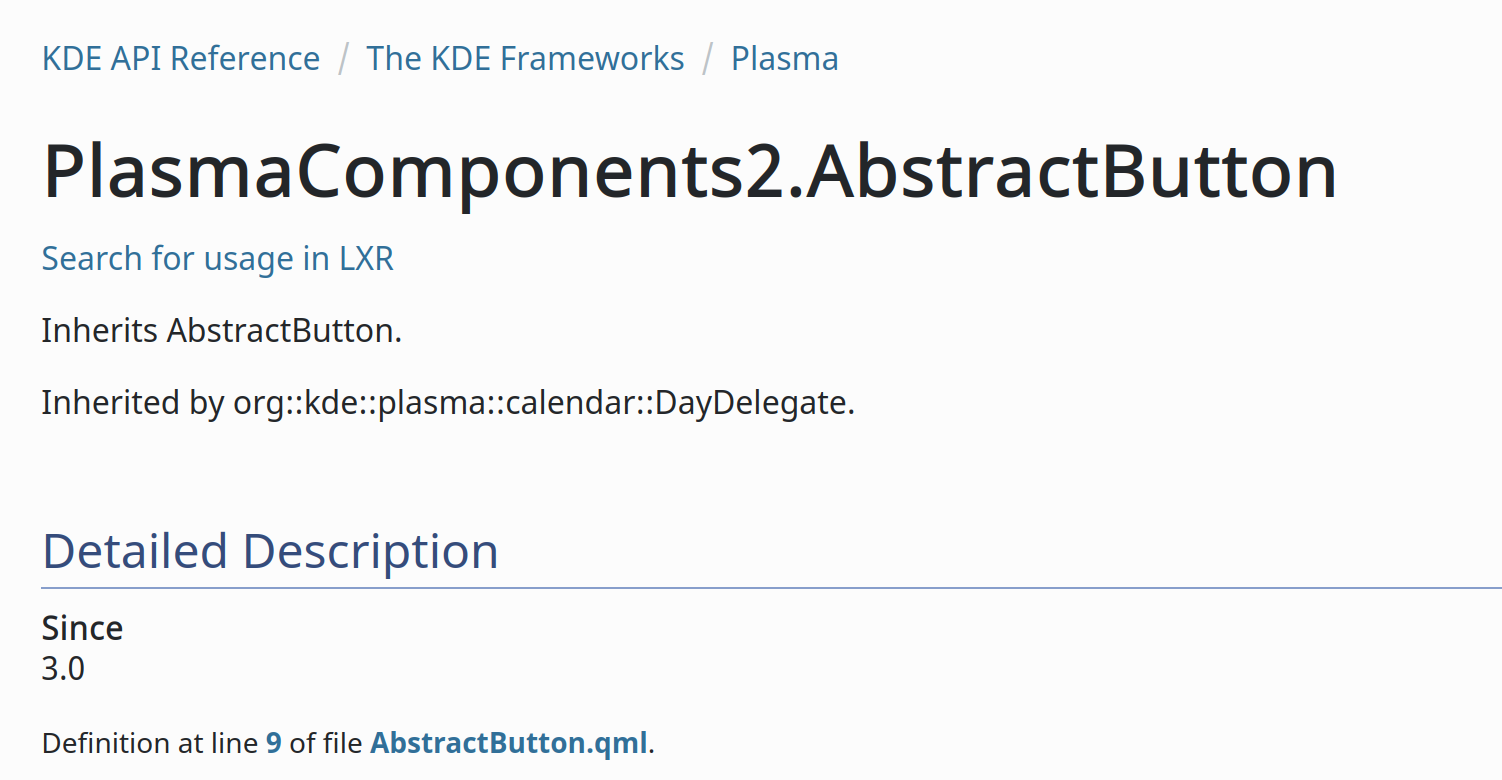
Task: Open the KDE API Reference breadcrumb link
Action: coord(181,58)
